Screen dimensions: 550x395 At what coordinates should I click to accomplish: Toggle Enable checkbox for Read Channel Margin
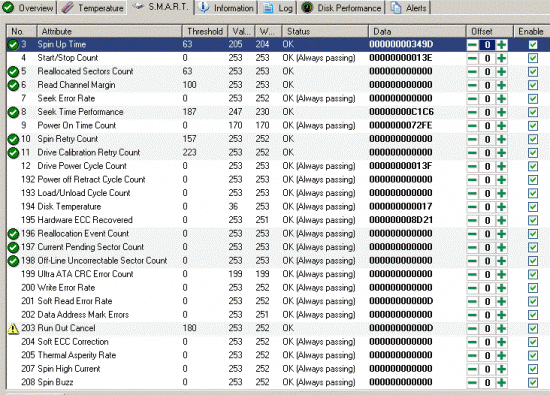[533, 85]
